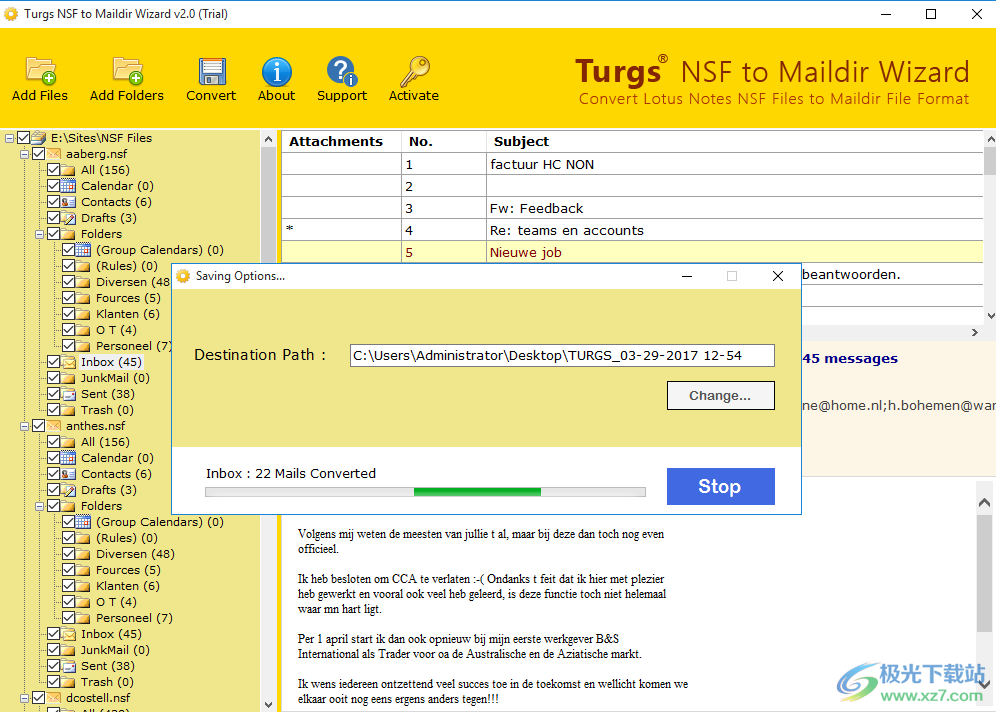Viewport: 996px width, 712px height.
Task: Collapse the anthes.nsf tree node
Action: pyautogui.click(x=24, y=426)
